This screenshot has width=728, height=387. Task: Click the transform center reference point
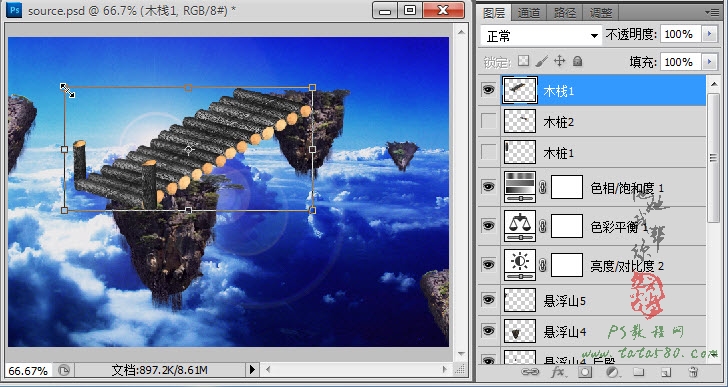[x=188, y=149]
